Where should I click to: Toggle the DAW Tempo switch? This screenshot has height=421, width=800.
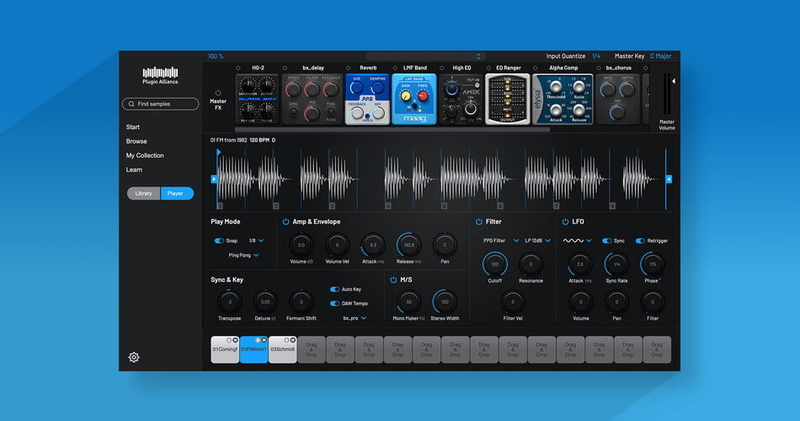[x=335, y=304]
